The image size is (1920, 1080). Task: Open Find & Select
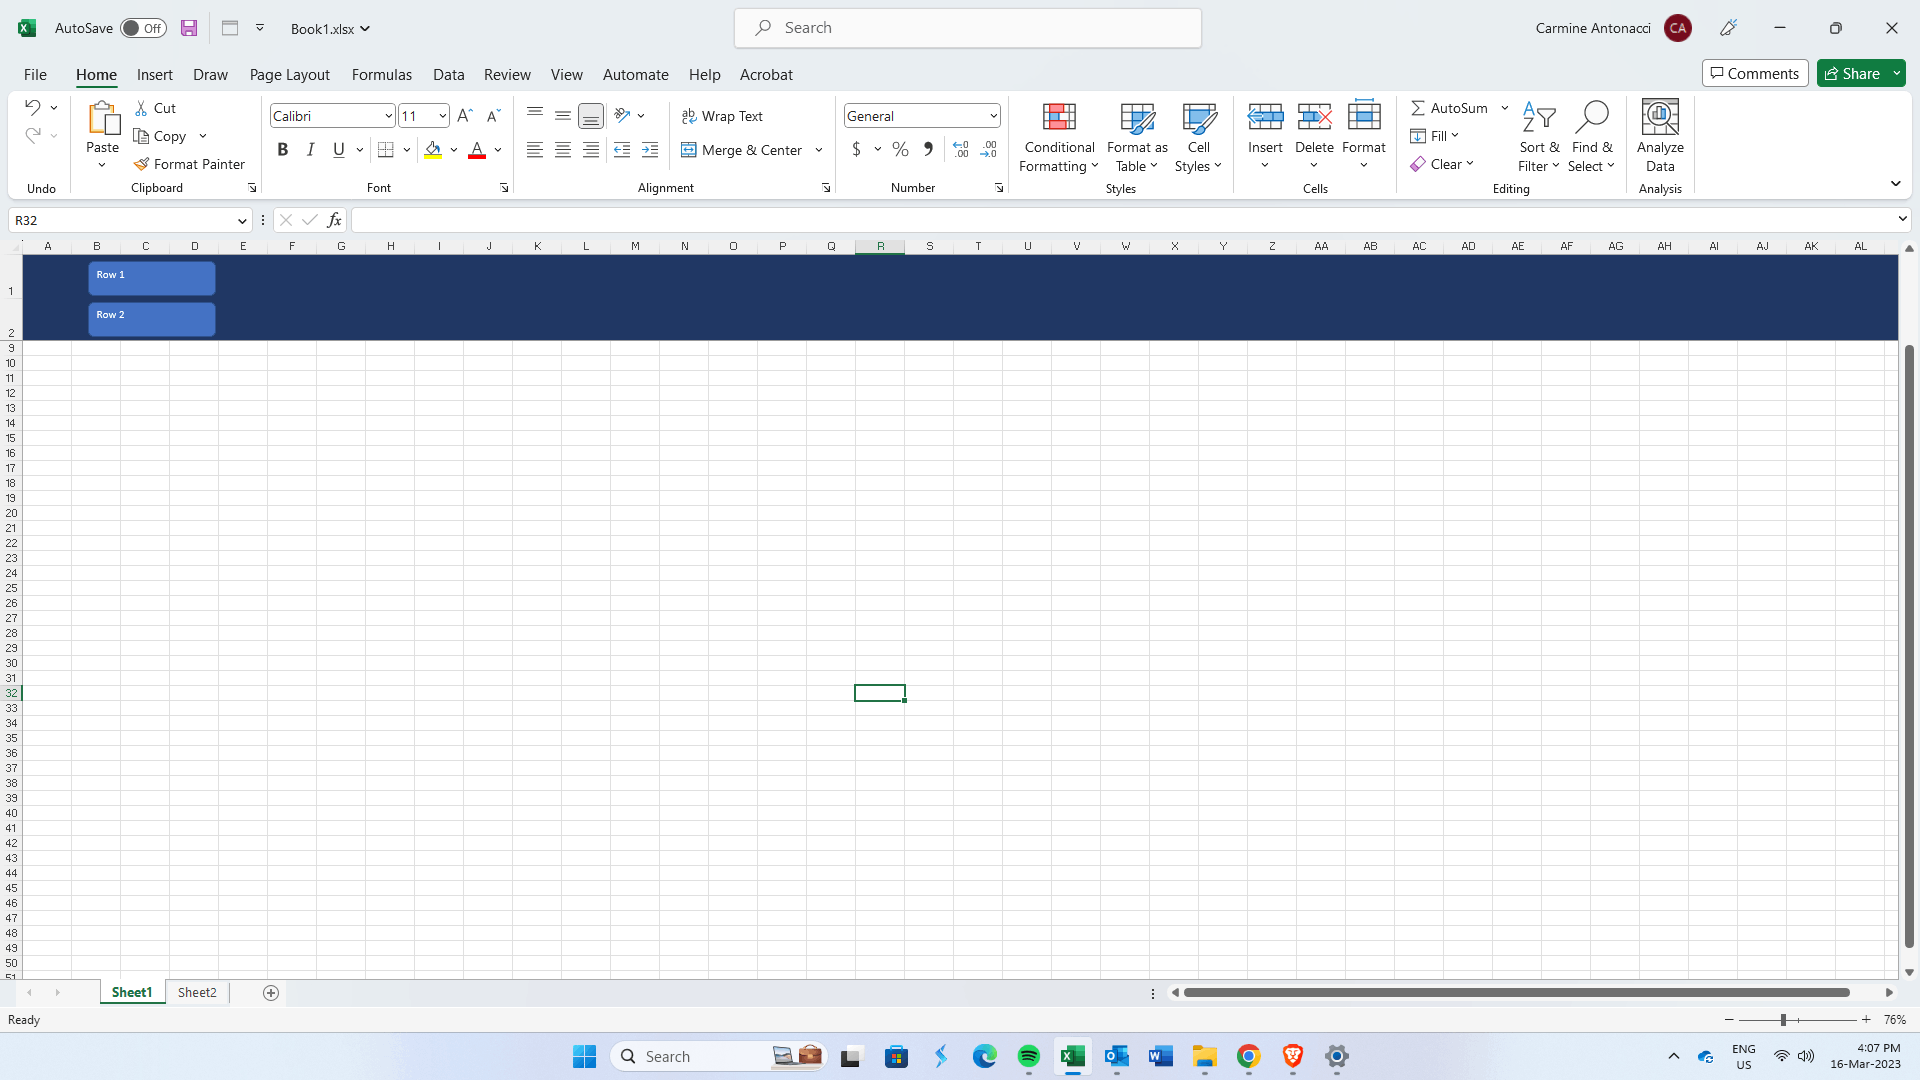1592,137
